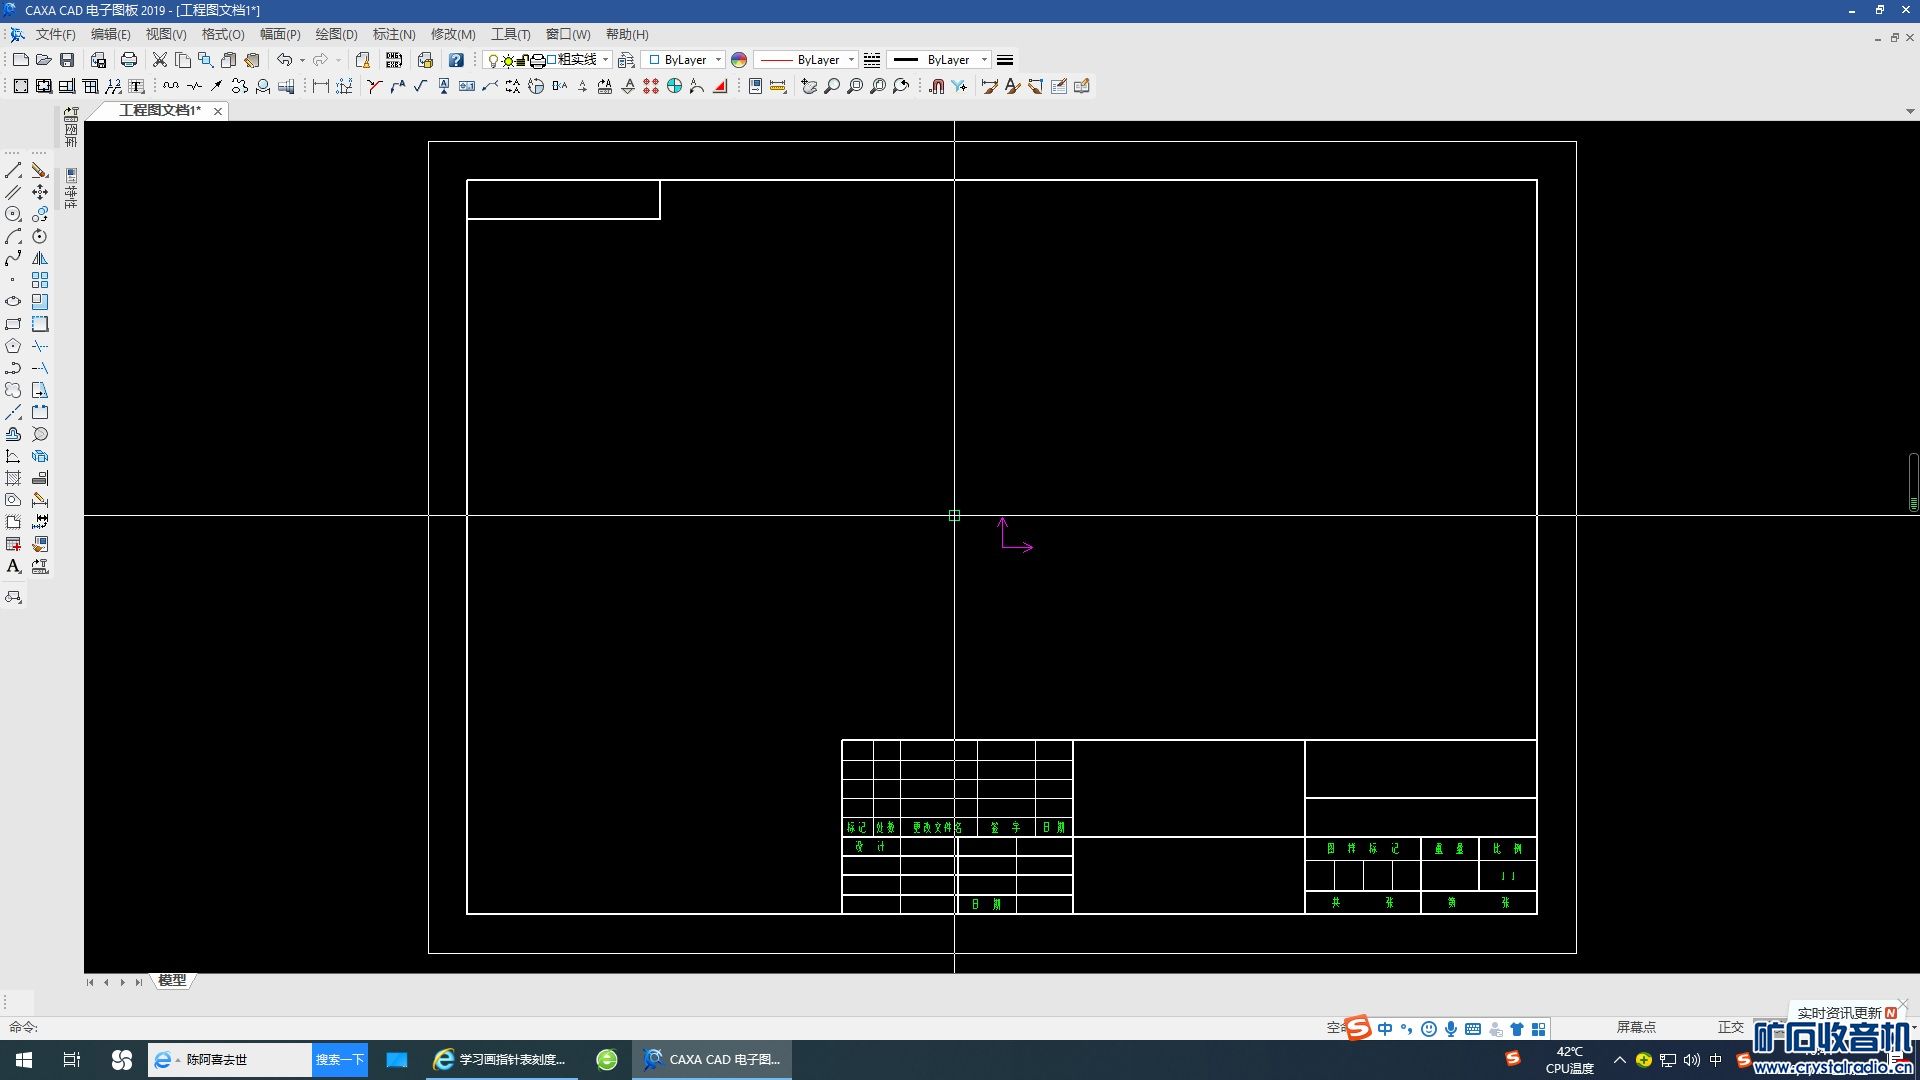Select the Parallel lines tool
This screenshot has height=1080, width=1920.
coord(13,192)
